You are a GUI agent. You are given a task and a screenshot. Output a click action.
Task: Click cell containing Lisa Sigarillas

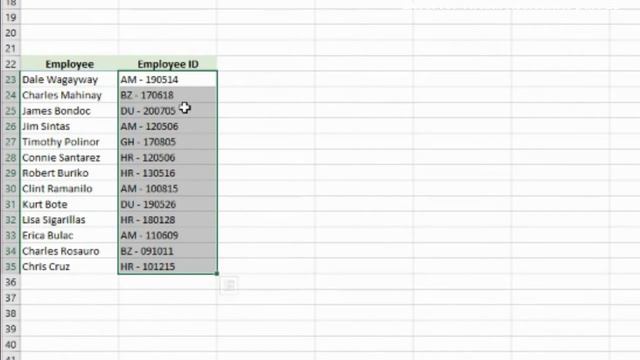69,220
